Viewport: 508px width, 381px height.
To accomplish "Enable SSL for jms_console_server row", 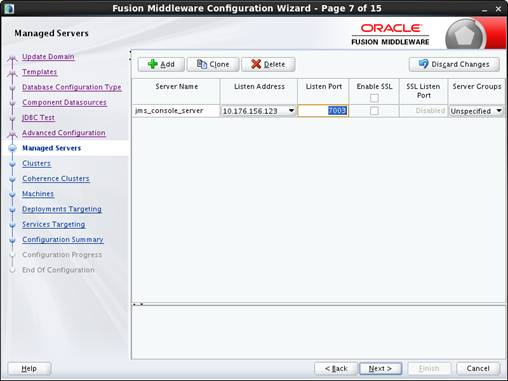I will pos(374,111).
